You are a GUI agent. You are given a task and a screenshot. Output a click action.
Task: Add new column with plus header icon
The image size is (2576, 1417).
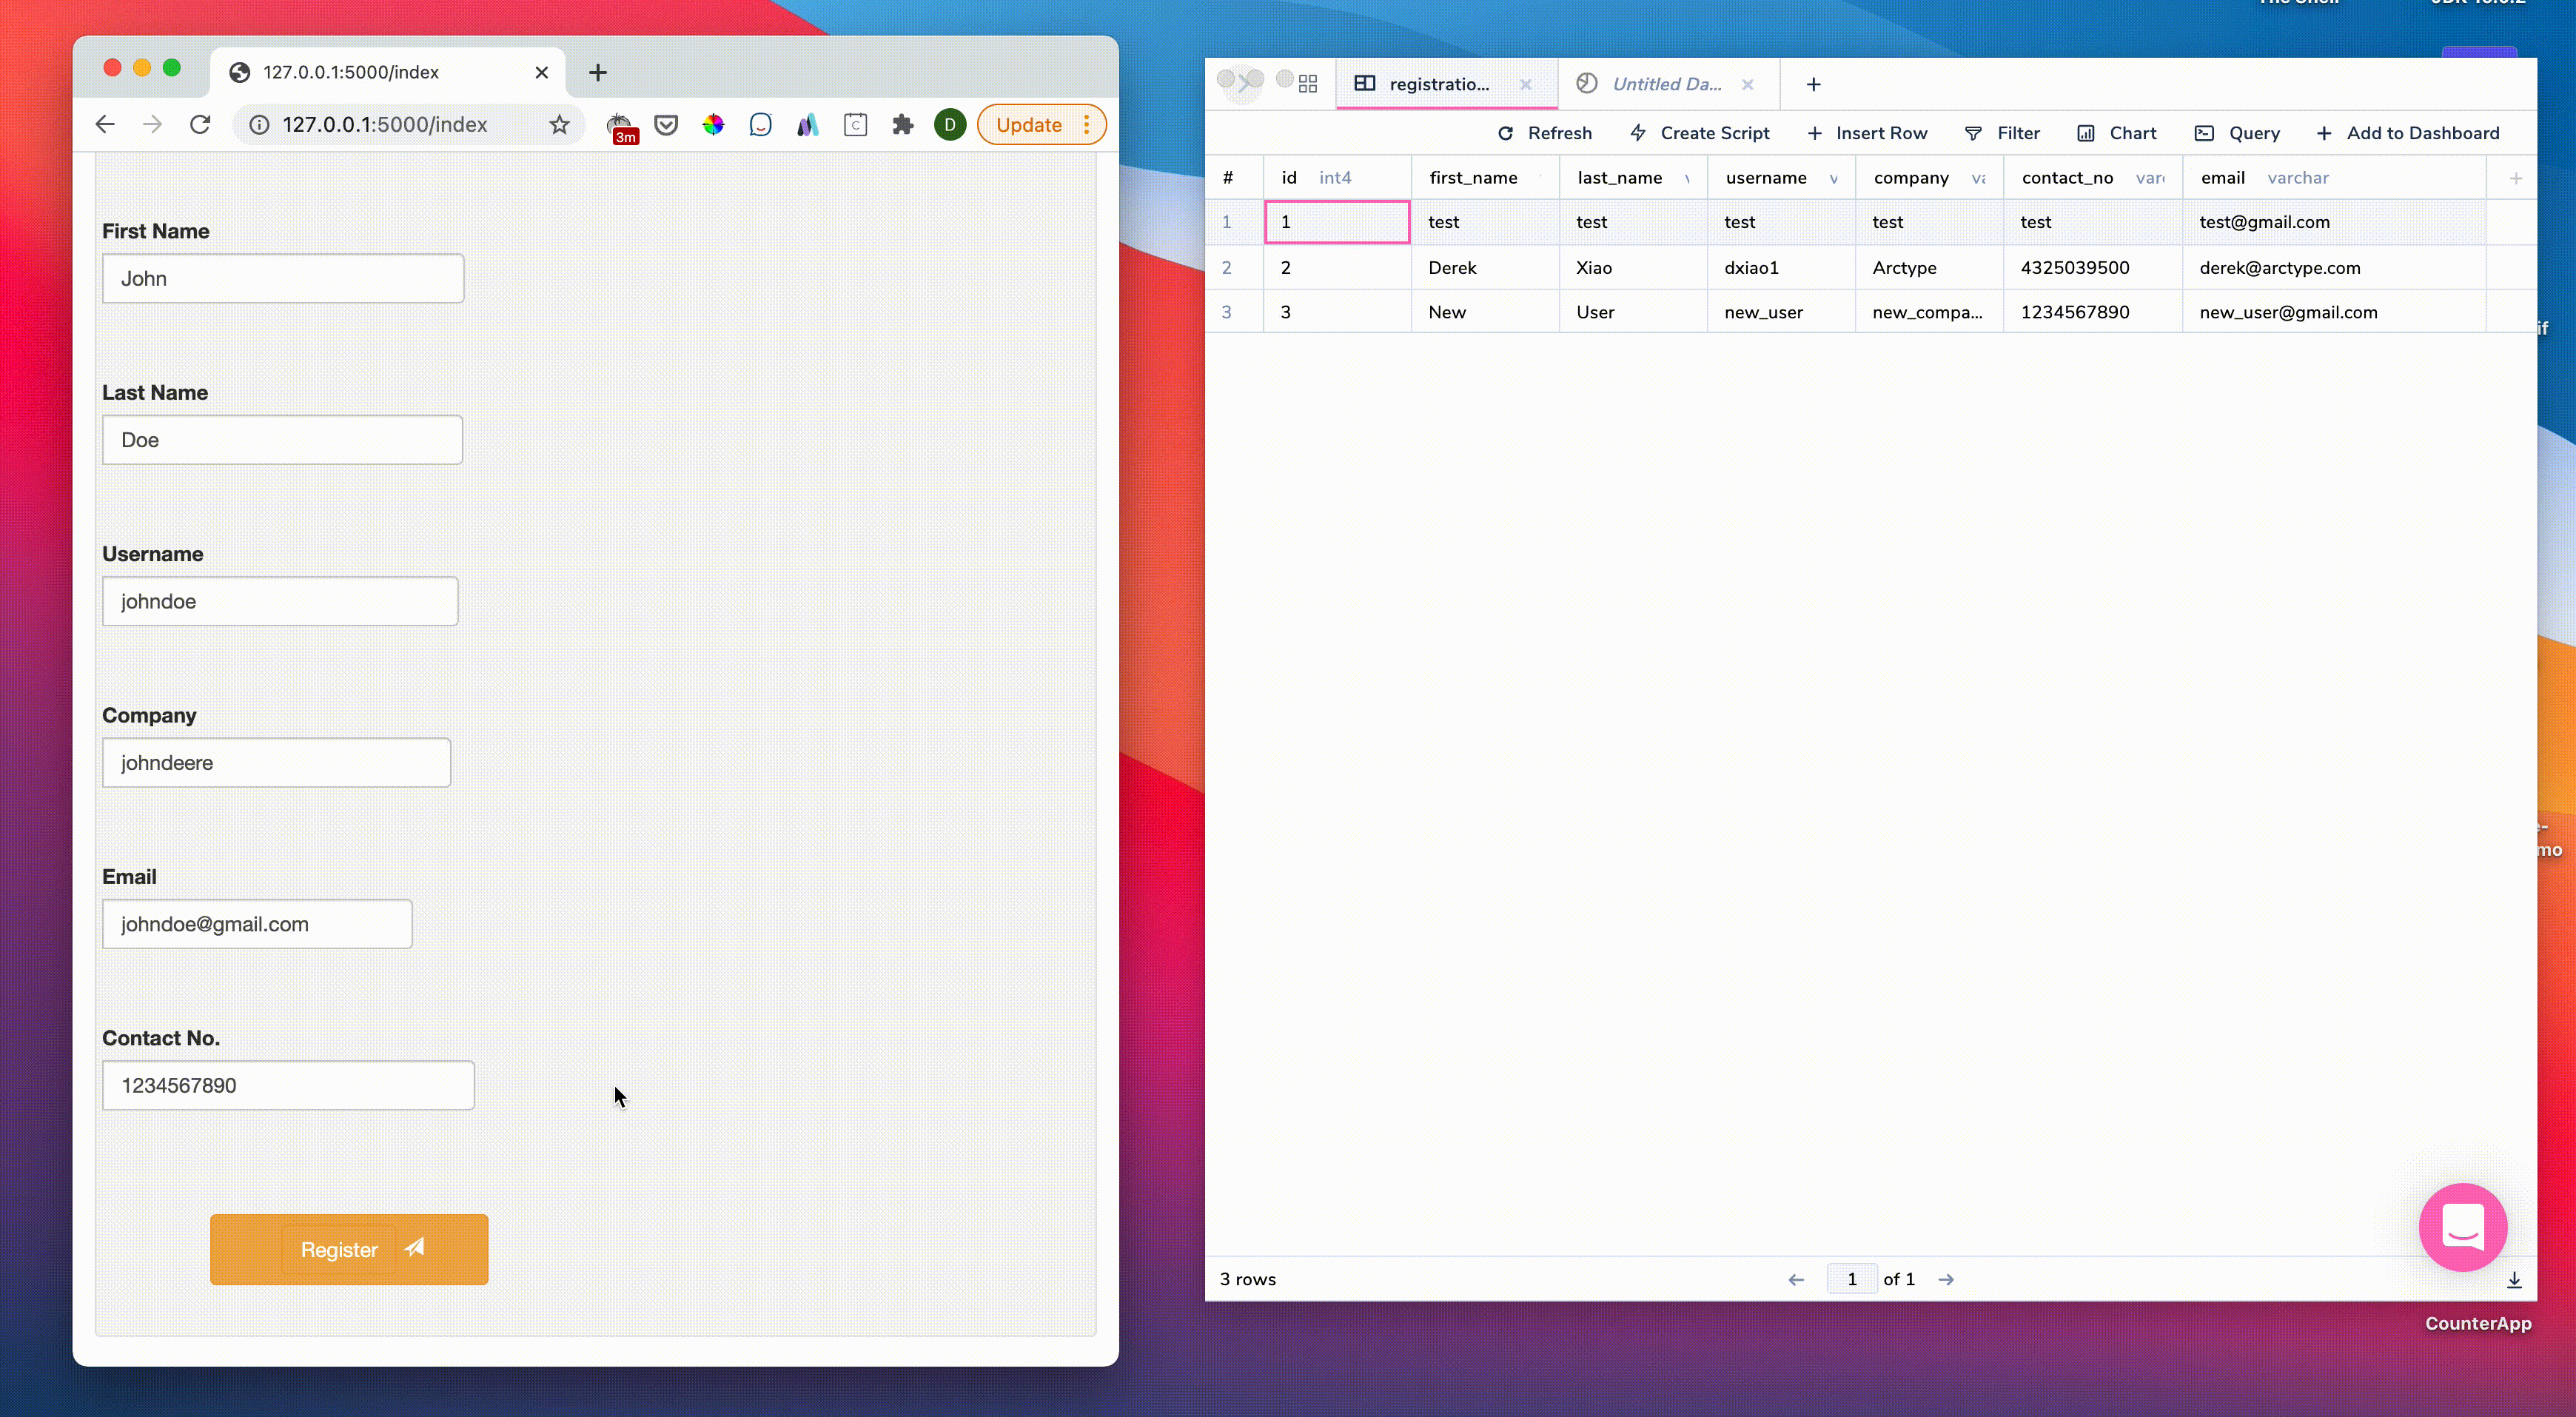(x=2516, y=178)
